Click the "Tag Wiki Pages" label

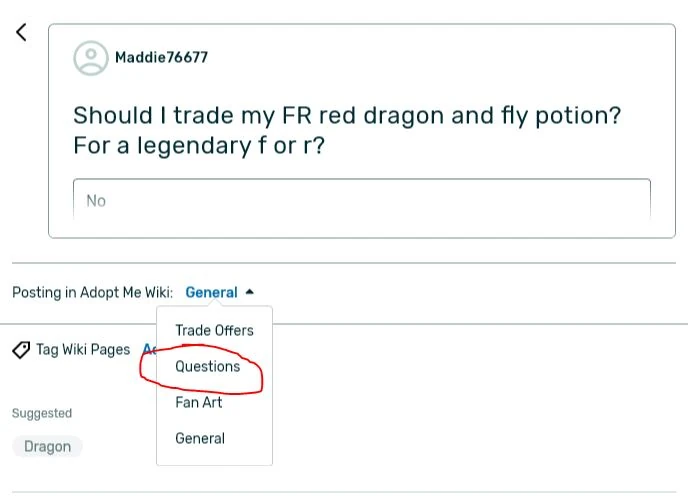(83, 350)
